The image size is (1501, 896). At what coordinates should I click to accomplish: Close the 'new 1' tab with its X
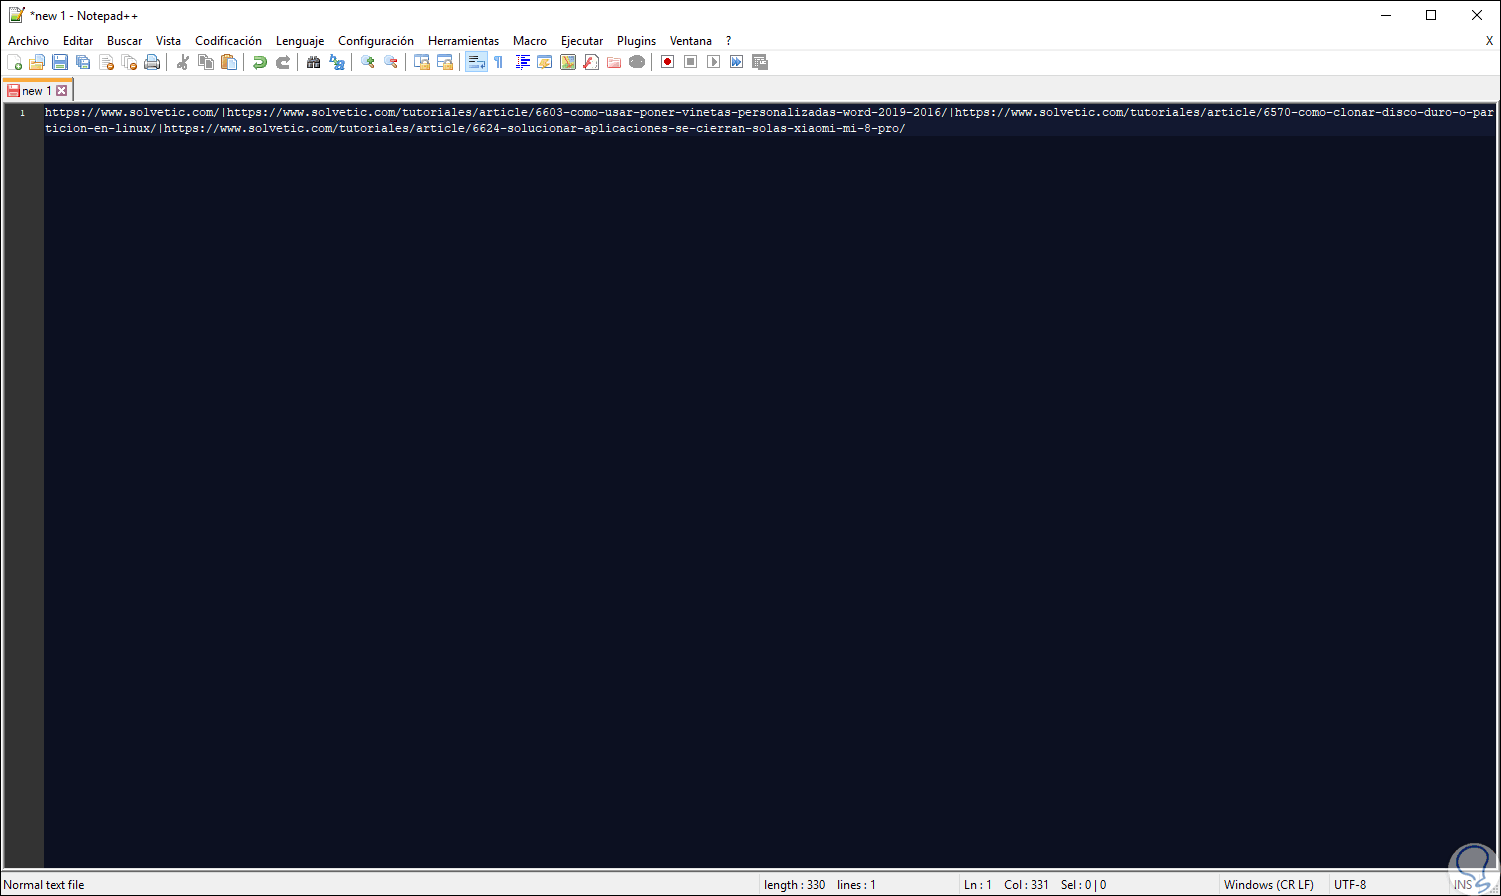pos(61,91)
